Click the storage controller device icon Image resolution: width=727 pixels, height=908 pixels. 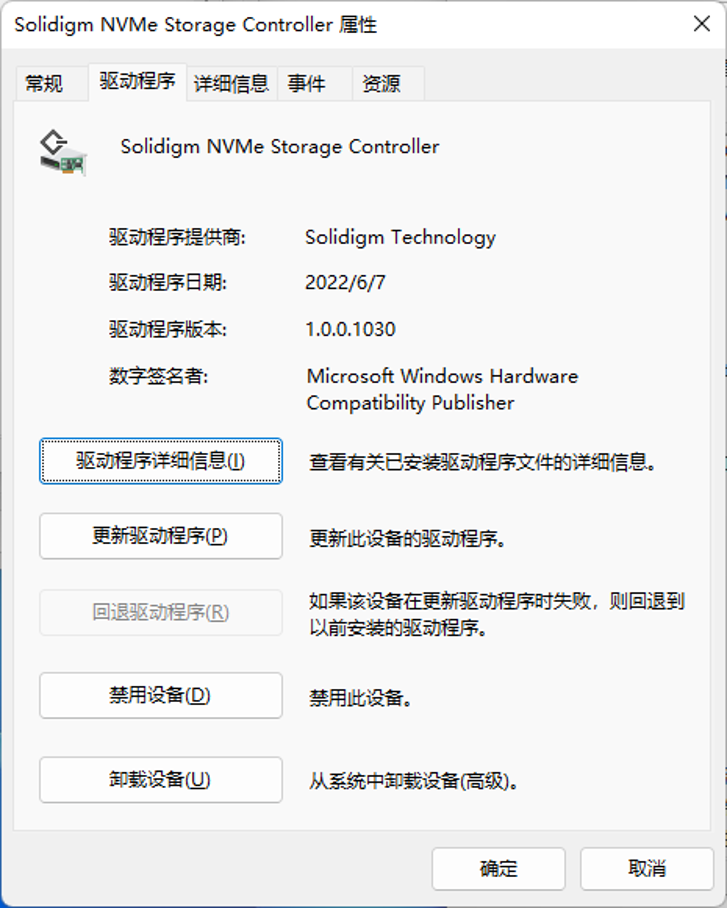(x=62, y=151)
